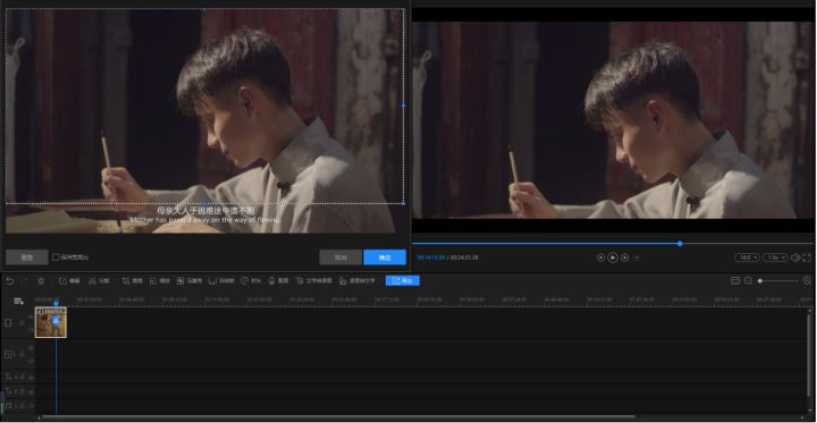Mute the preview volume speaker icon

pyautogui.click(x=795, y=257)
